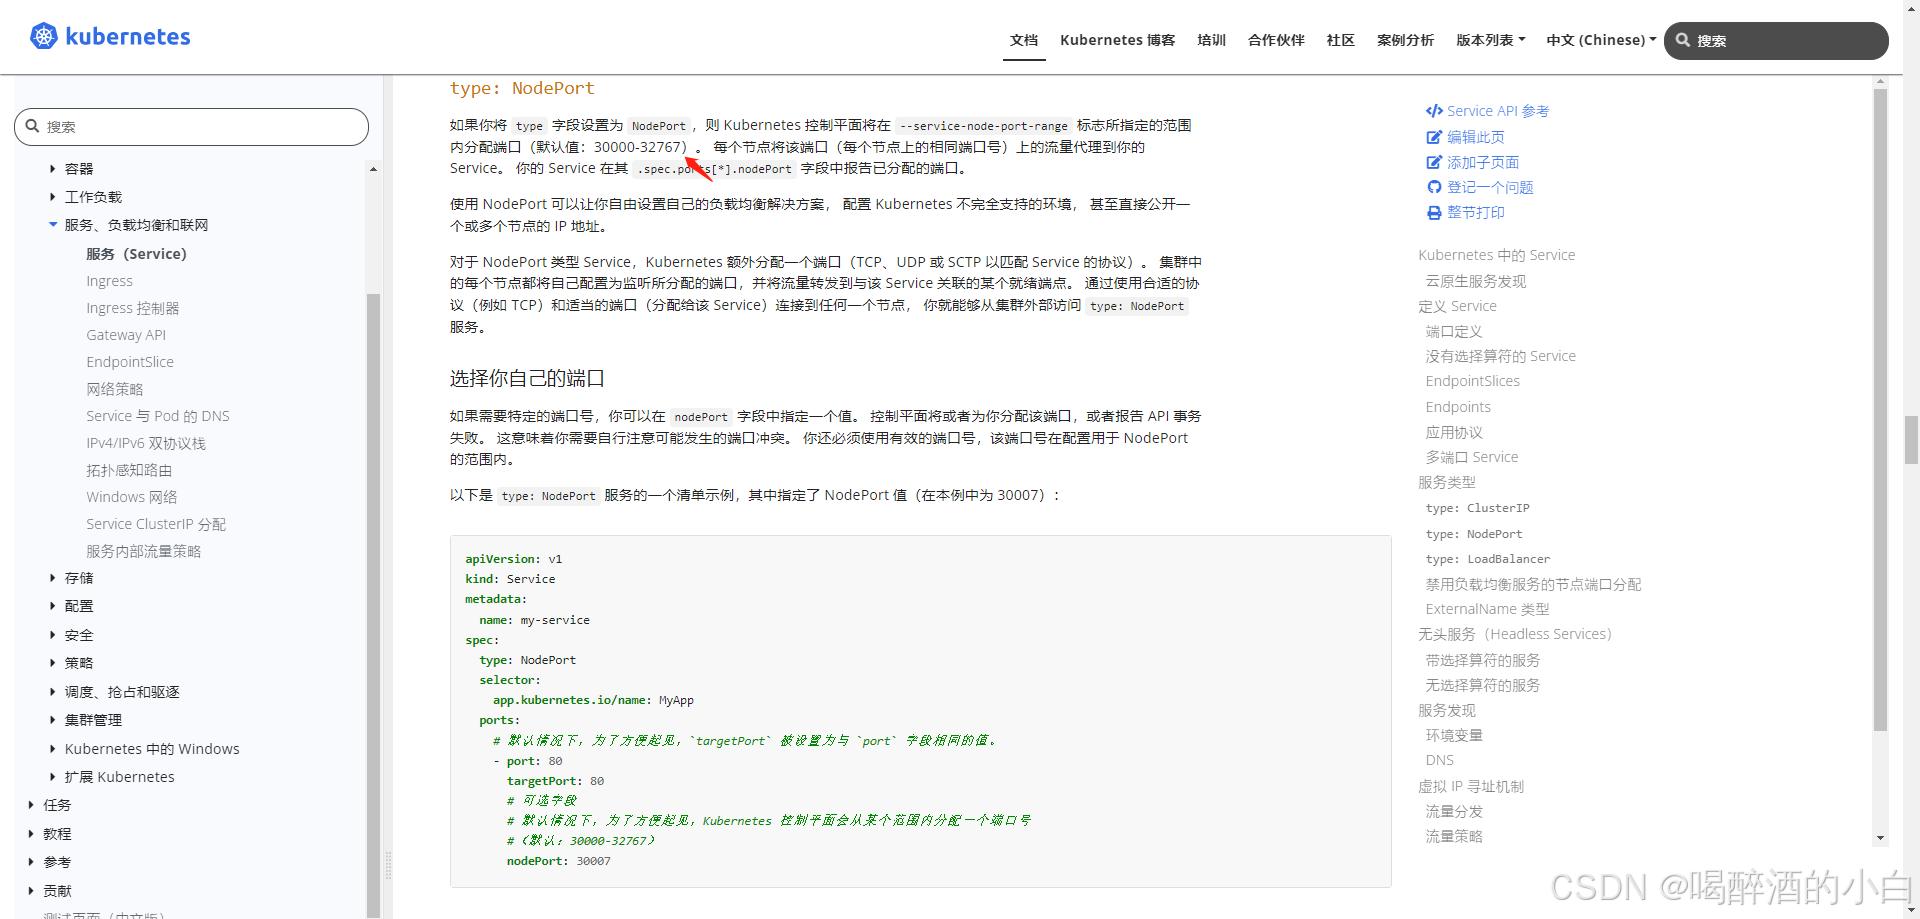1920x919 pixels.
Task: Jump to 云原生服务发现 in contents
Action: coord(1476,281)
